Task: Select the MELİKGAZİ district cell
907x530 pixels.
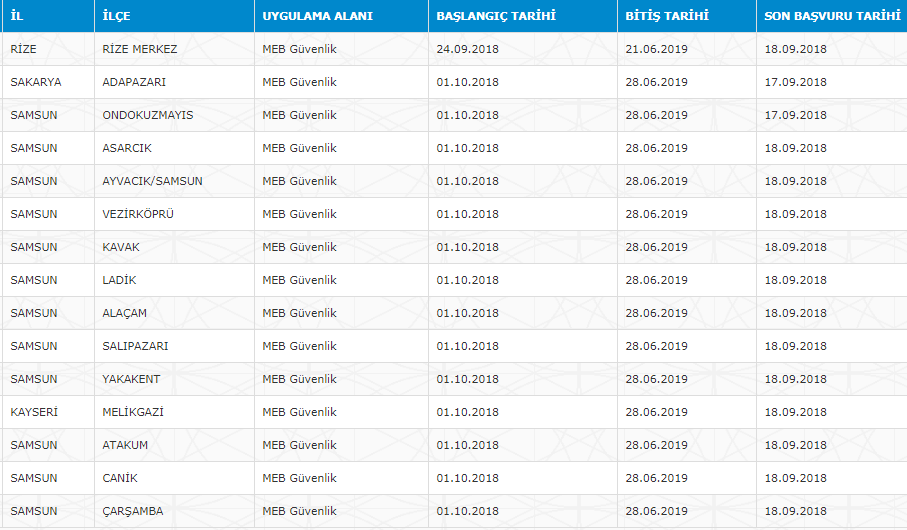Action: pos(133,412)
